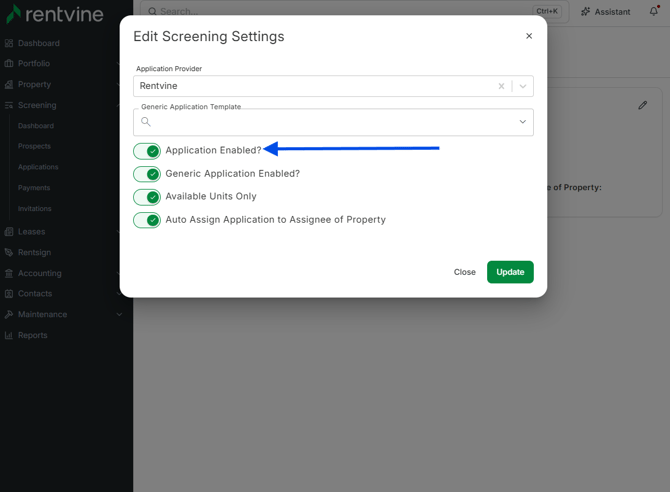Click the Update button
The height and width of the screenshot is (492, 670).
[x=510, y=272]
